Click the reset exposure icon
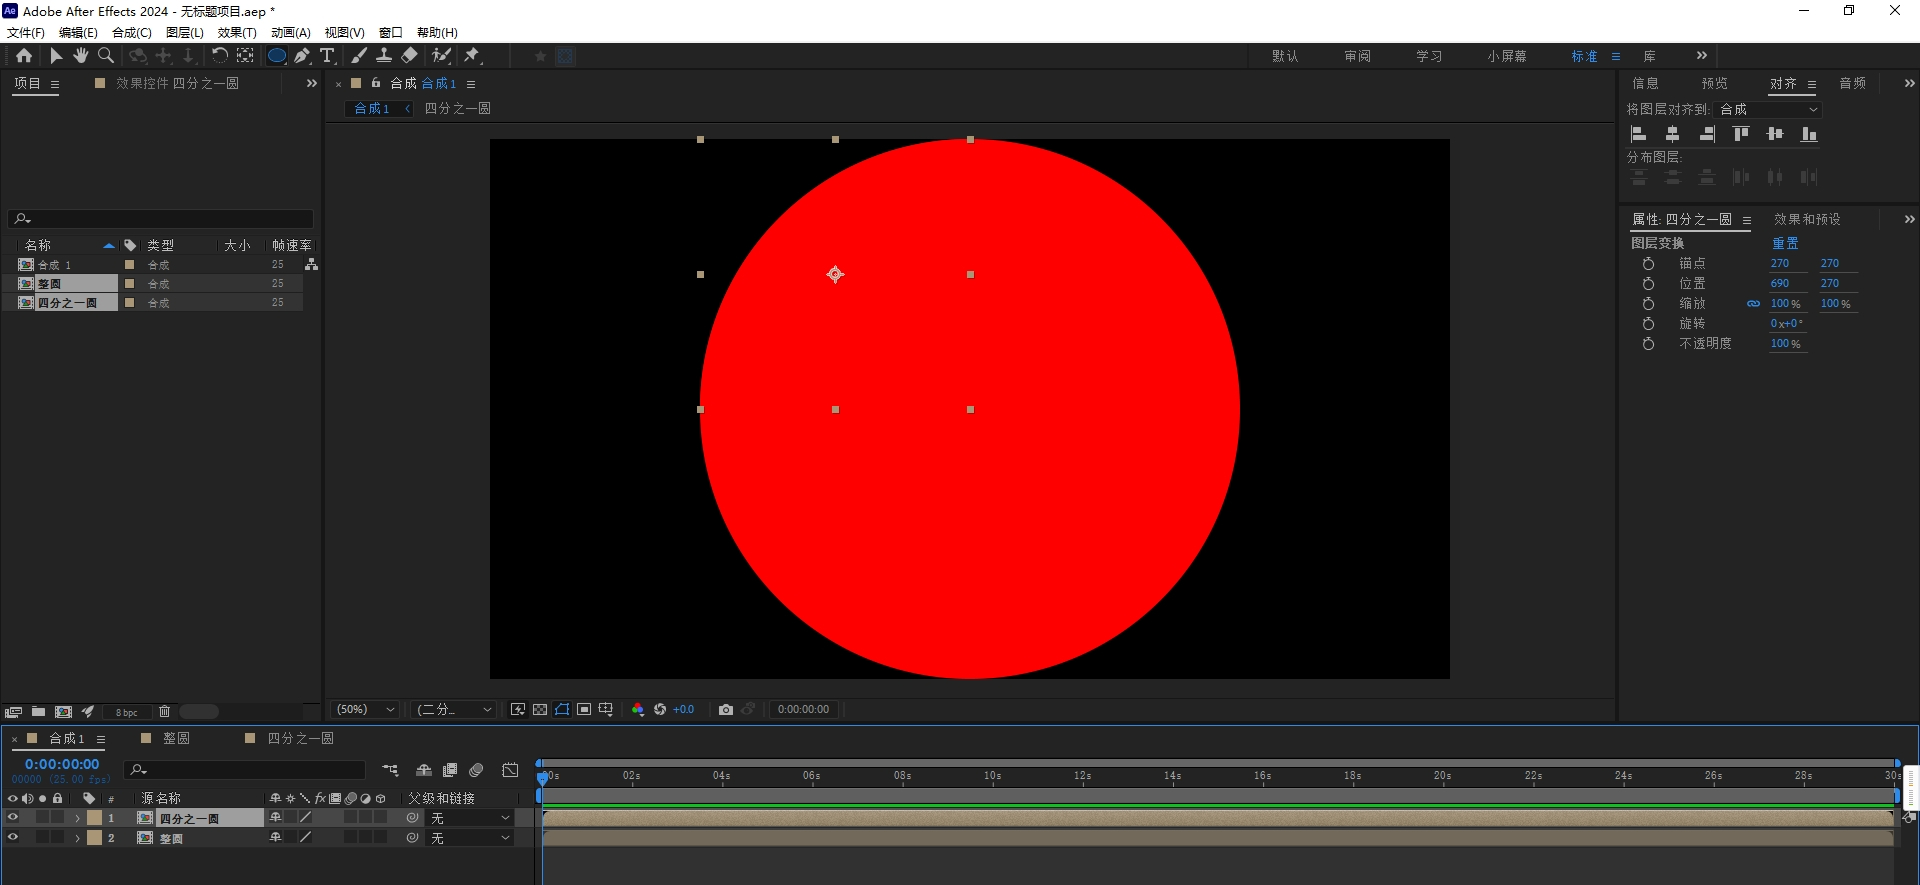This screenshot has height=885, width=1920. click(660, 710)
